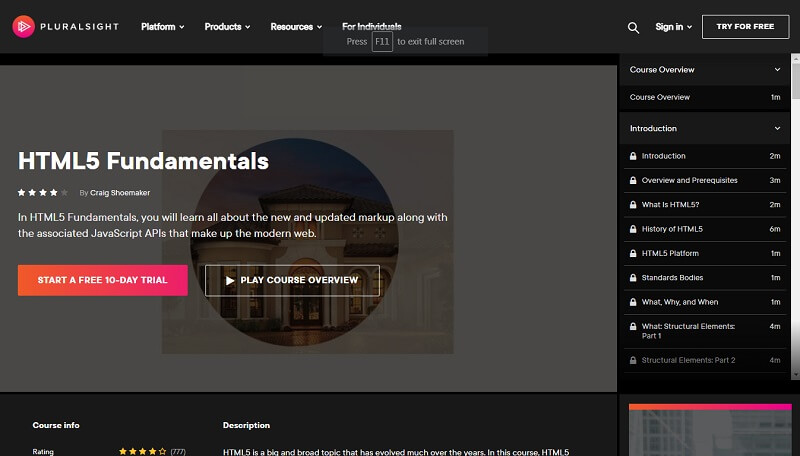Click the TRY FOR FREE button
The height and width of the screenshot is (456, 800).
pos(745,27)
